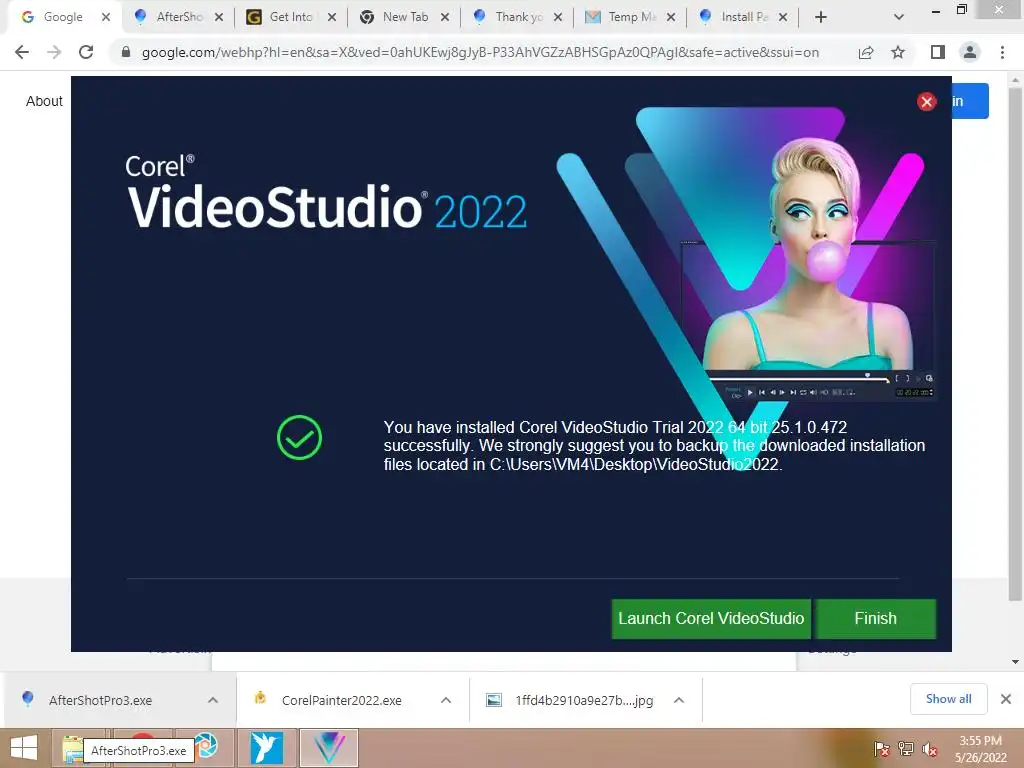
Task: Click Show all downloads
Action: pos(948,699)
